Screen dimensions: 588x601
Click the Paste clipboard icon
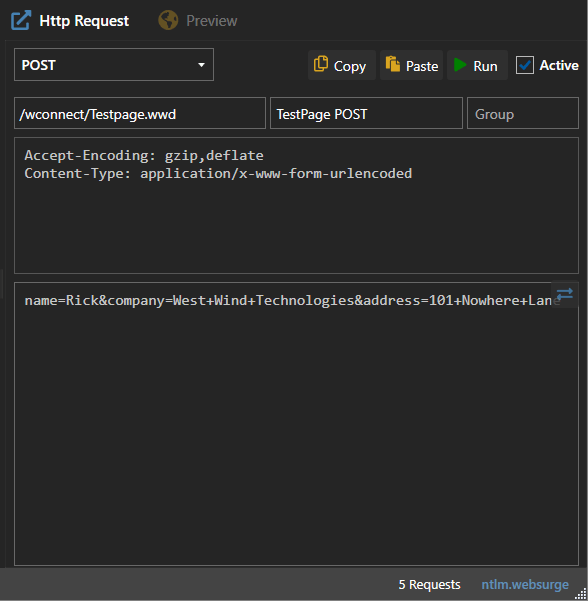[393, 64]
